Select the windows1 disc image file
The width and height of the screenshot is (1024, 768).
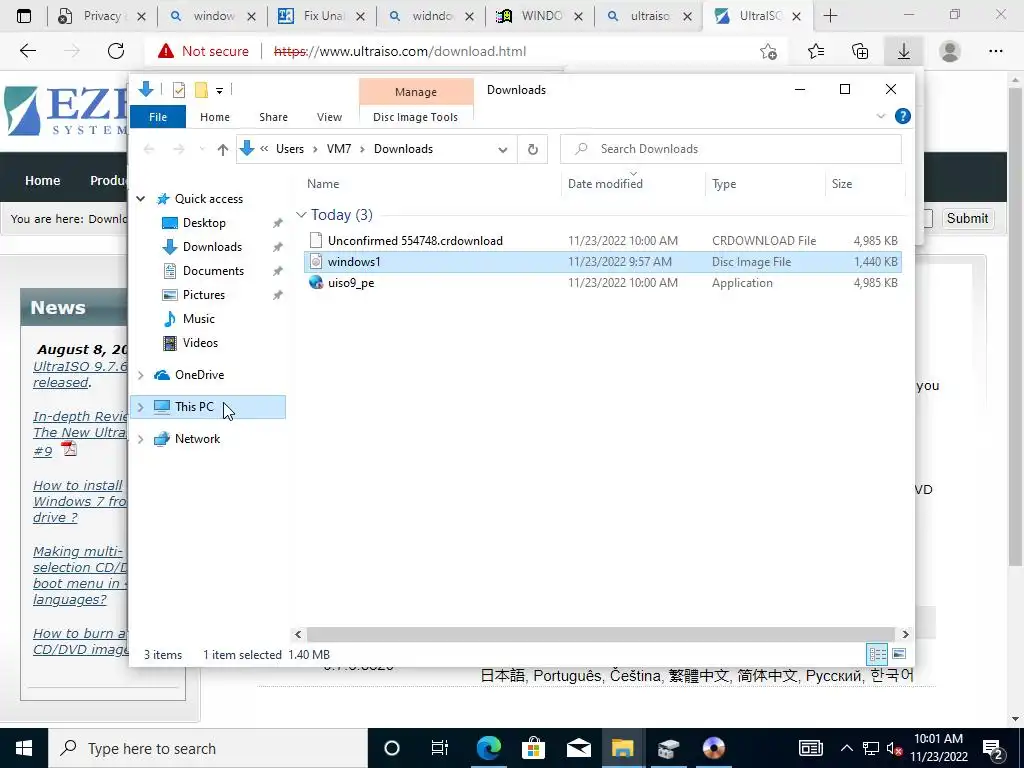click(x=602, y=262)
